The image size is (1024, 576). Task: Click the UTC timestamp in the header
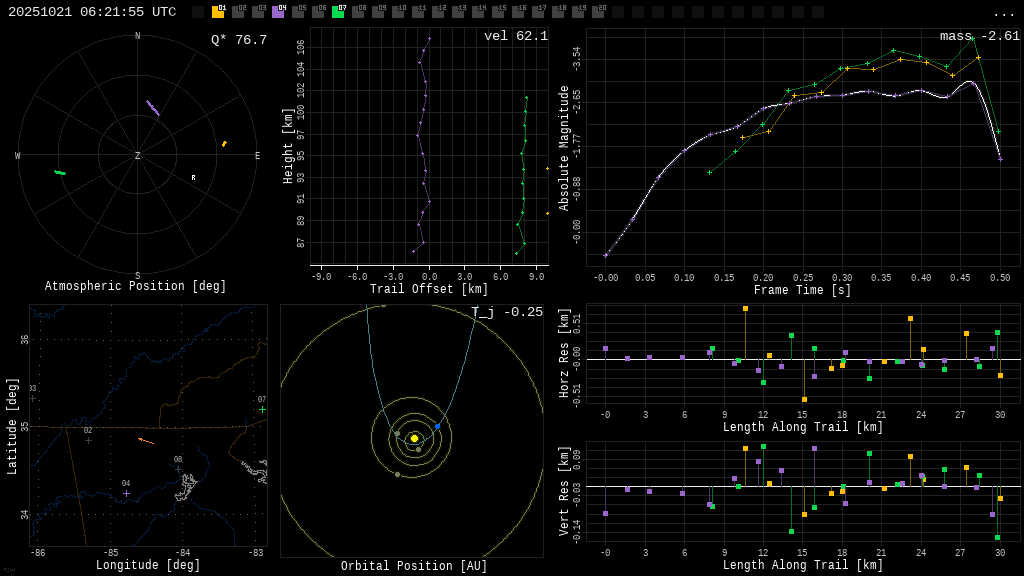92,12
